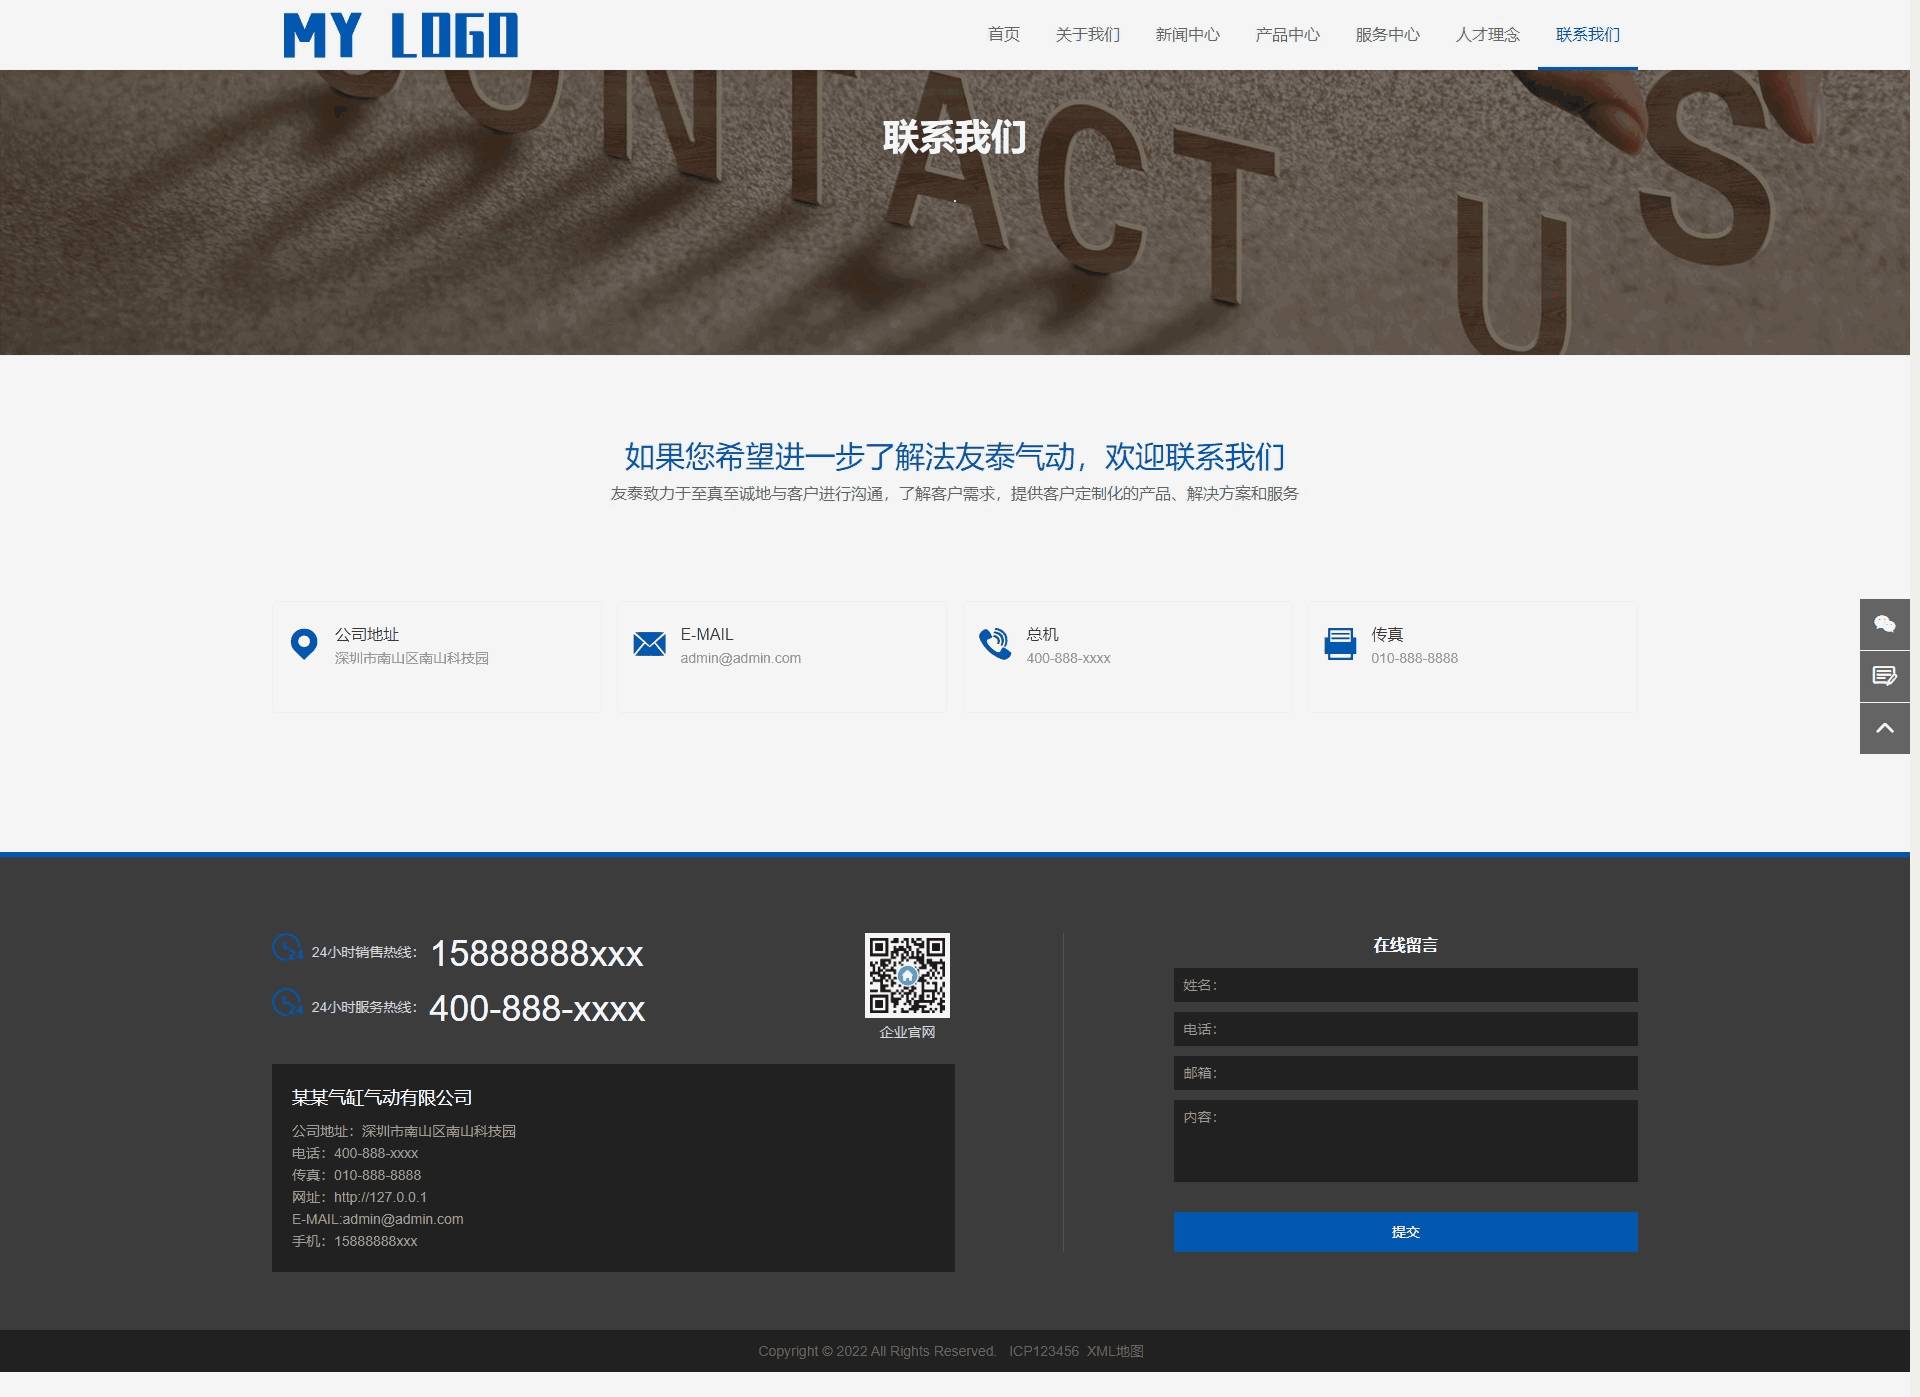Click the 网址 http://127.0.0.1 footer line
Screen dimensions: 1920x1397
(359, 1197)
